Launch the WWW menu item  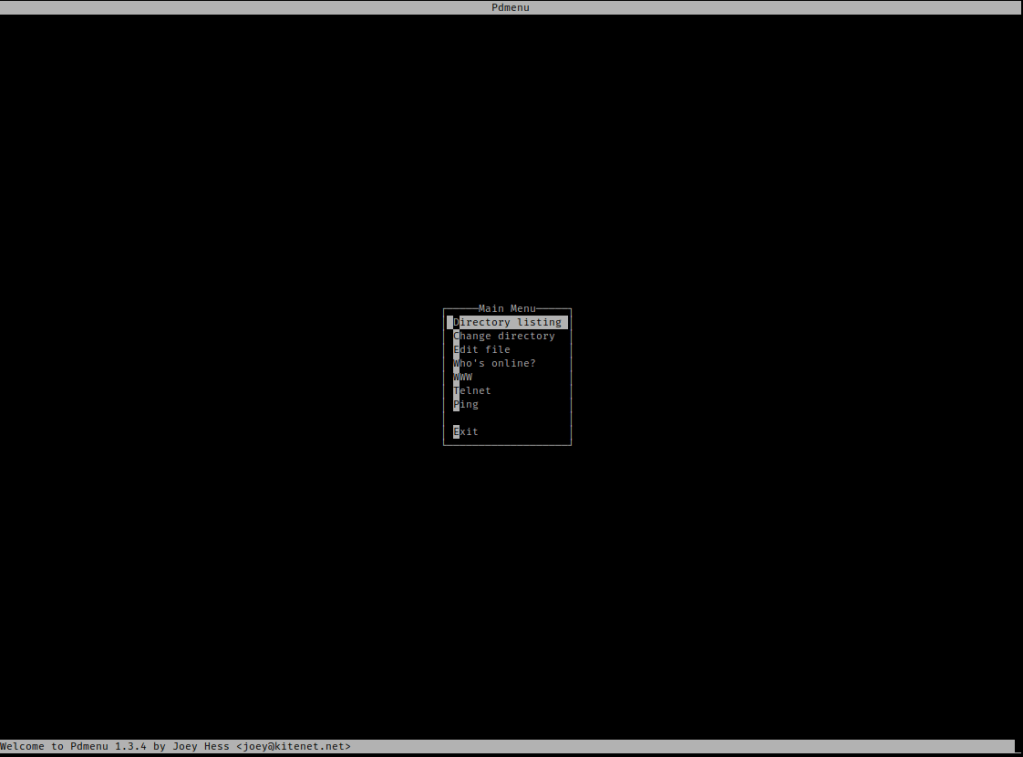pos(463,377)
